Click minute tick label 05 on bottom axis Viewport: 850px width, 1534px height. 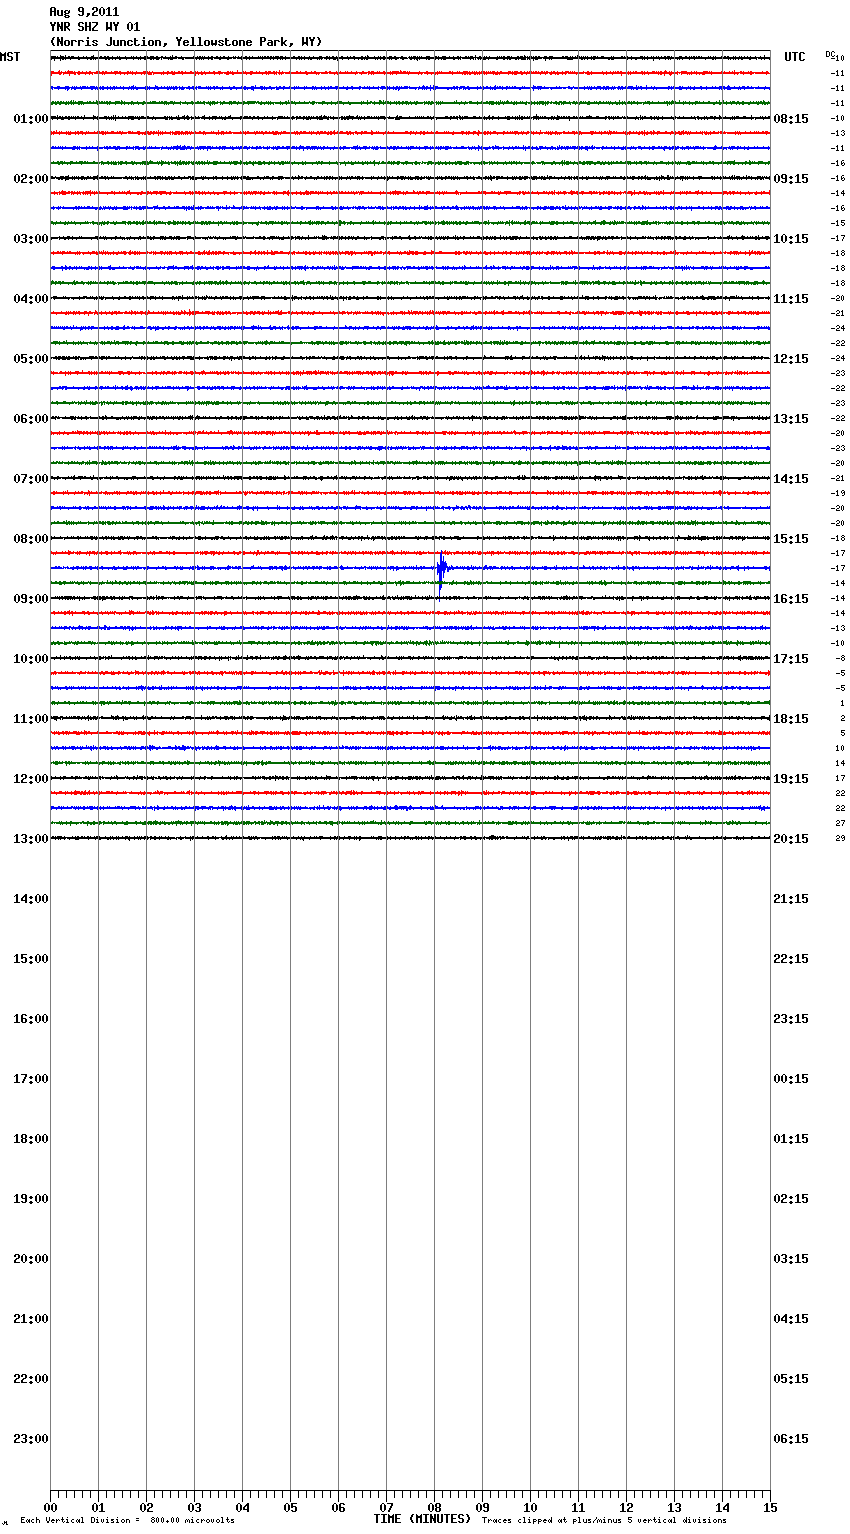click(x=290, y=1508)
